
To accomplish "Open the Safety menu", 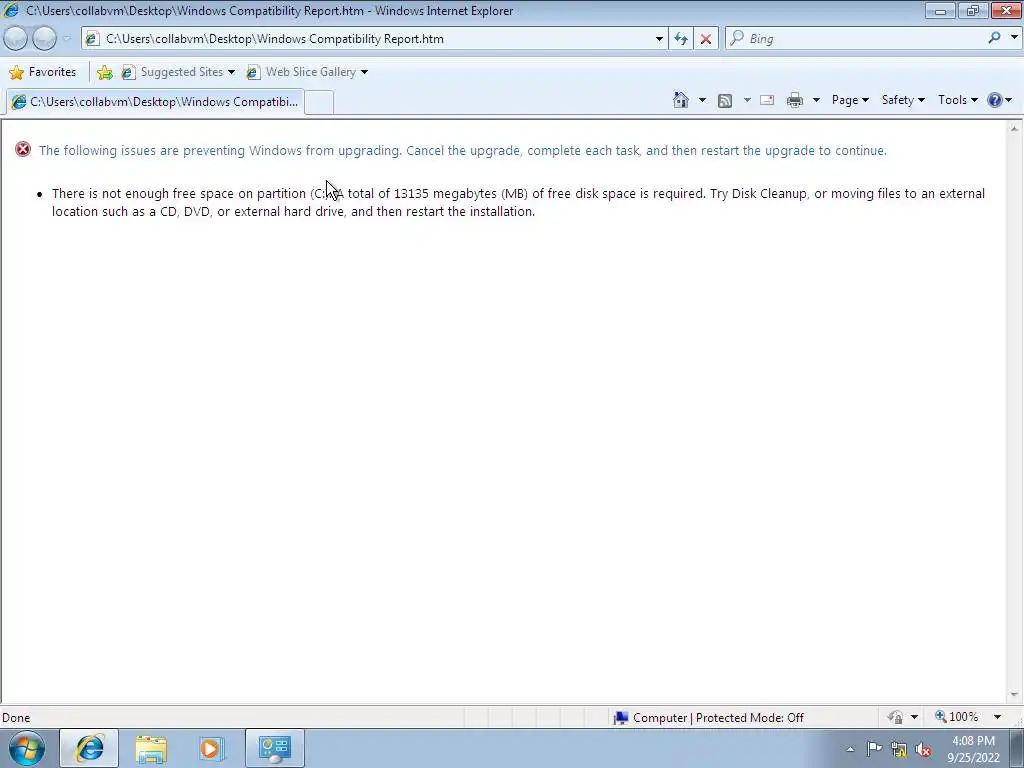I will point(903,100).
